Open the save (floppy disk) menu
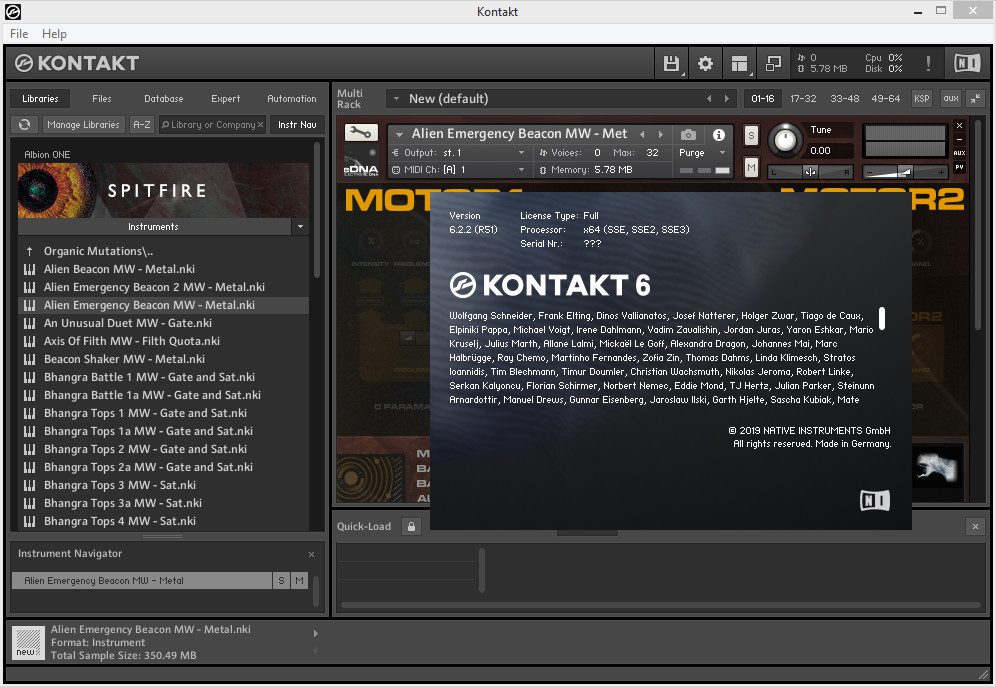The width and height of the screenshot is (996, 687). coord(671,63)
